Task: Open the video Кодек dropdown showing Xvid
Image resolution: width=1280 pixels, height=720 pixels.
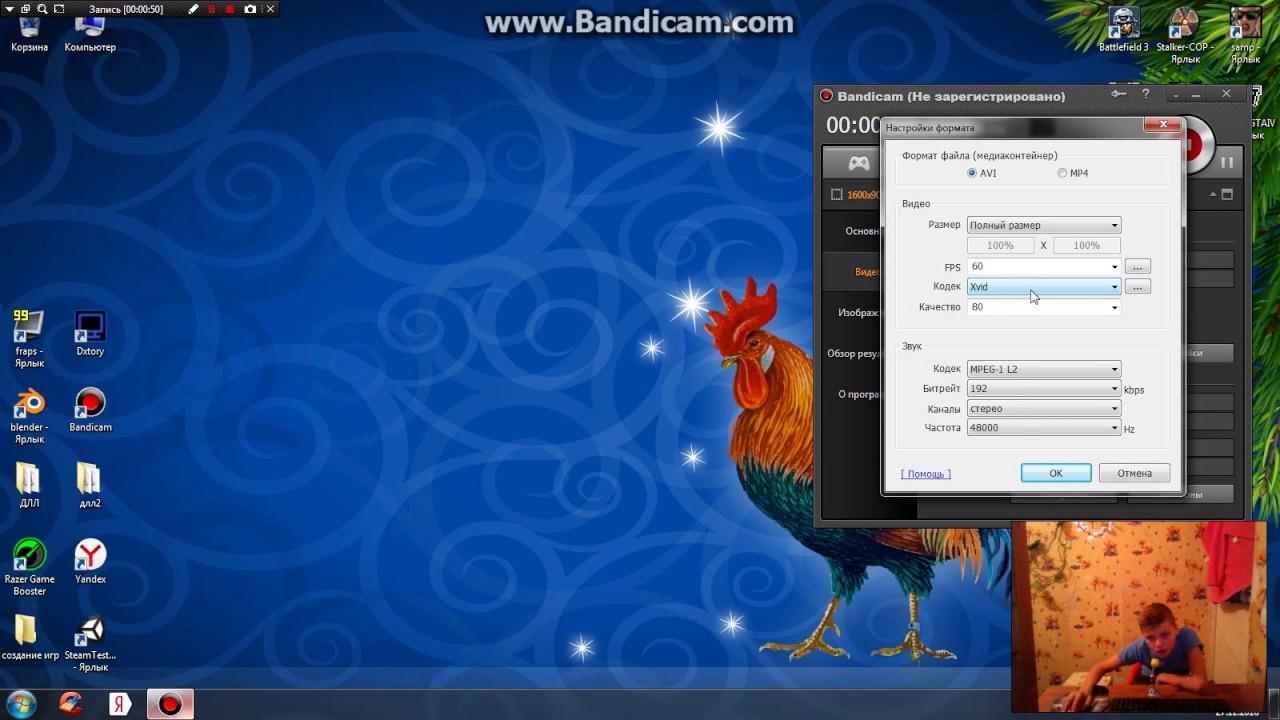Action: 1044,287
